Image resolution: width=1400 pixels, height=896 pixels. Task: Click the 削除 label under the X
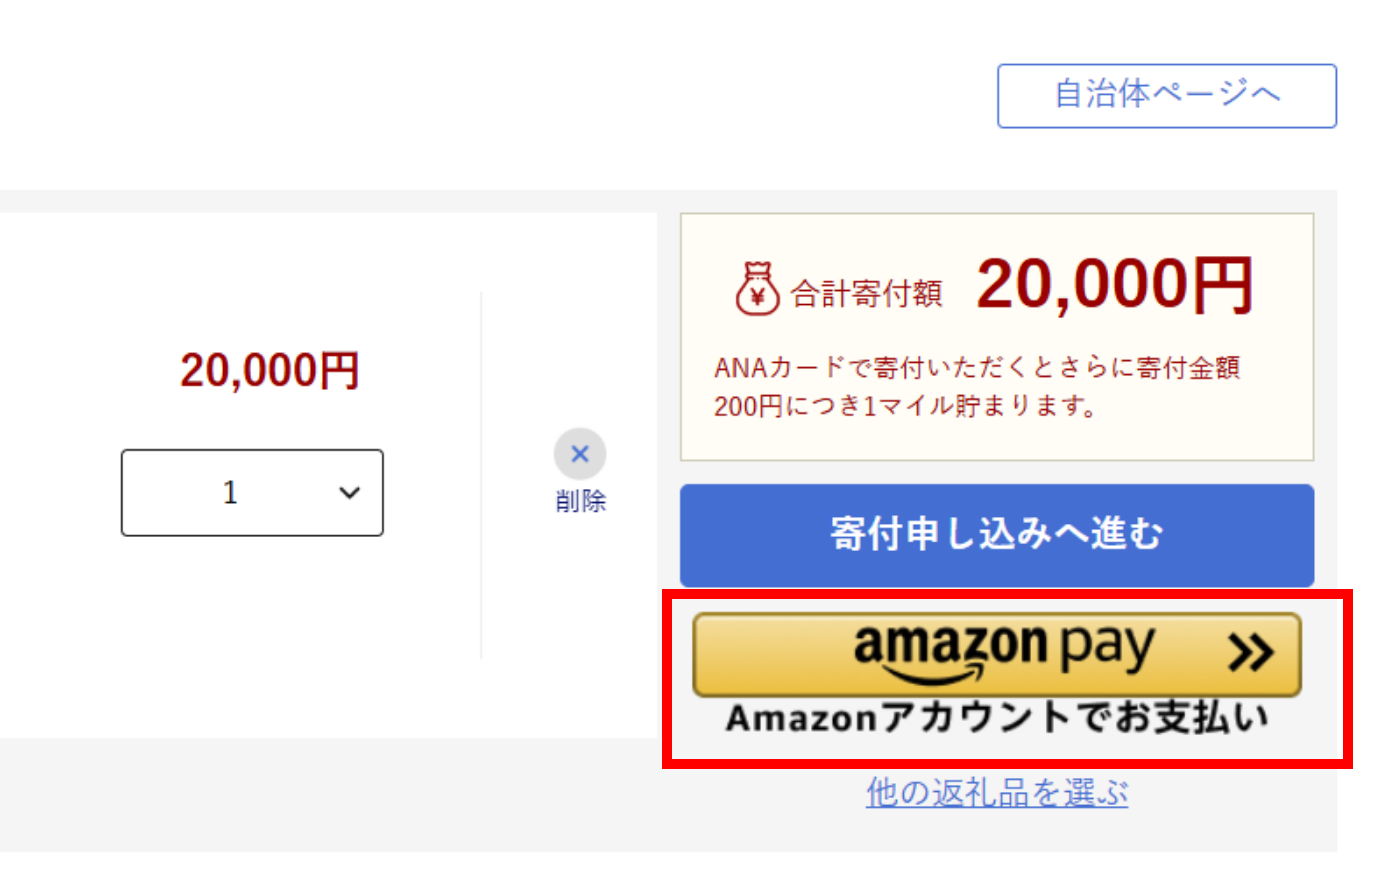pyautogui.click(x=581, y=501)
